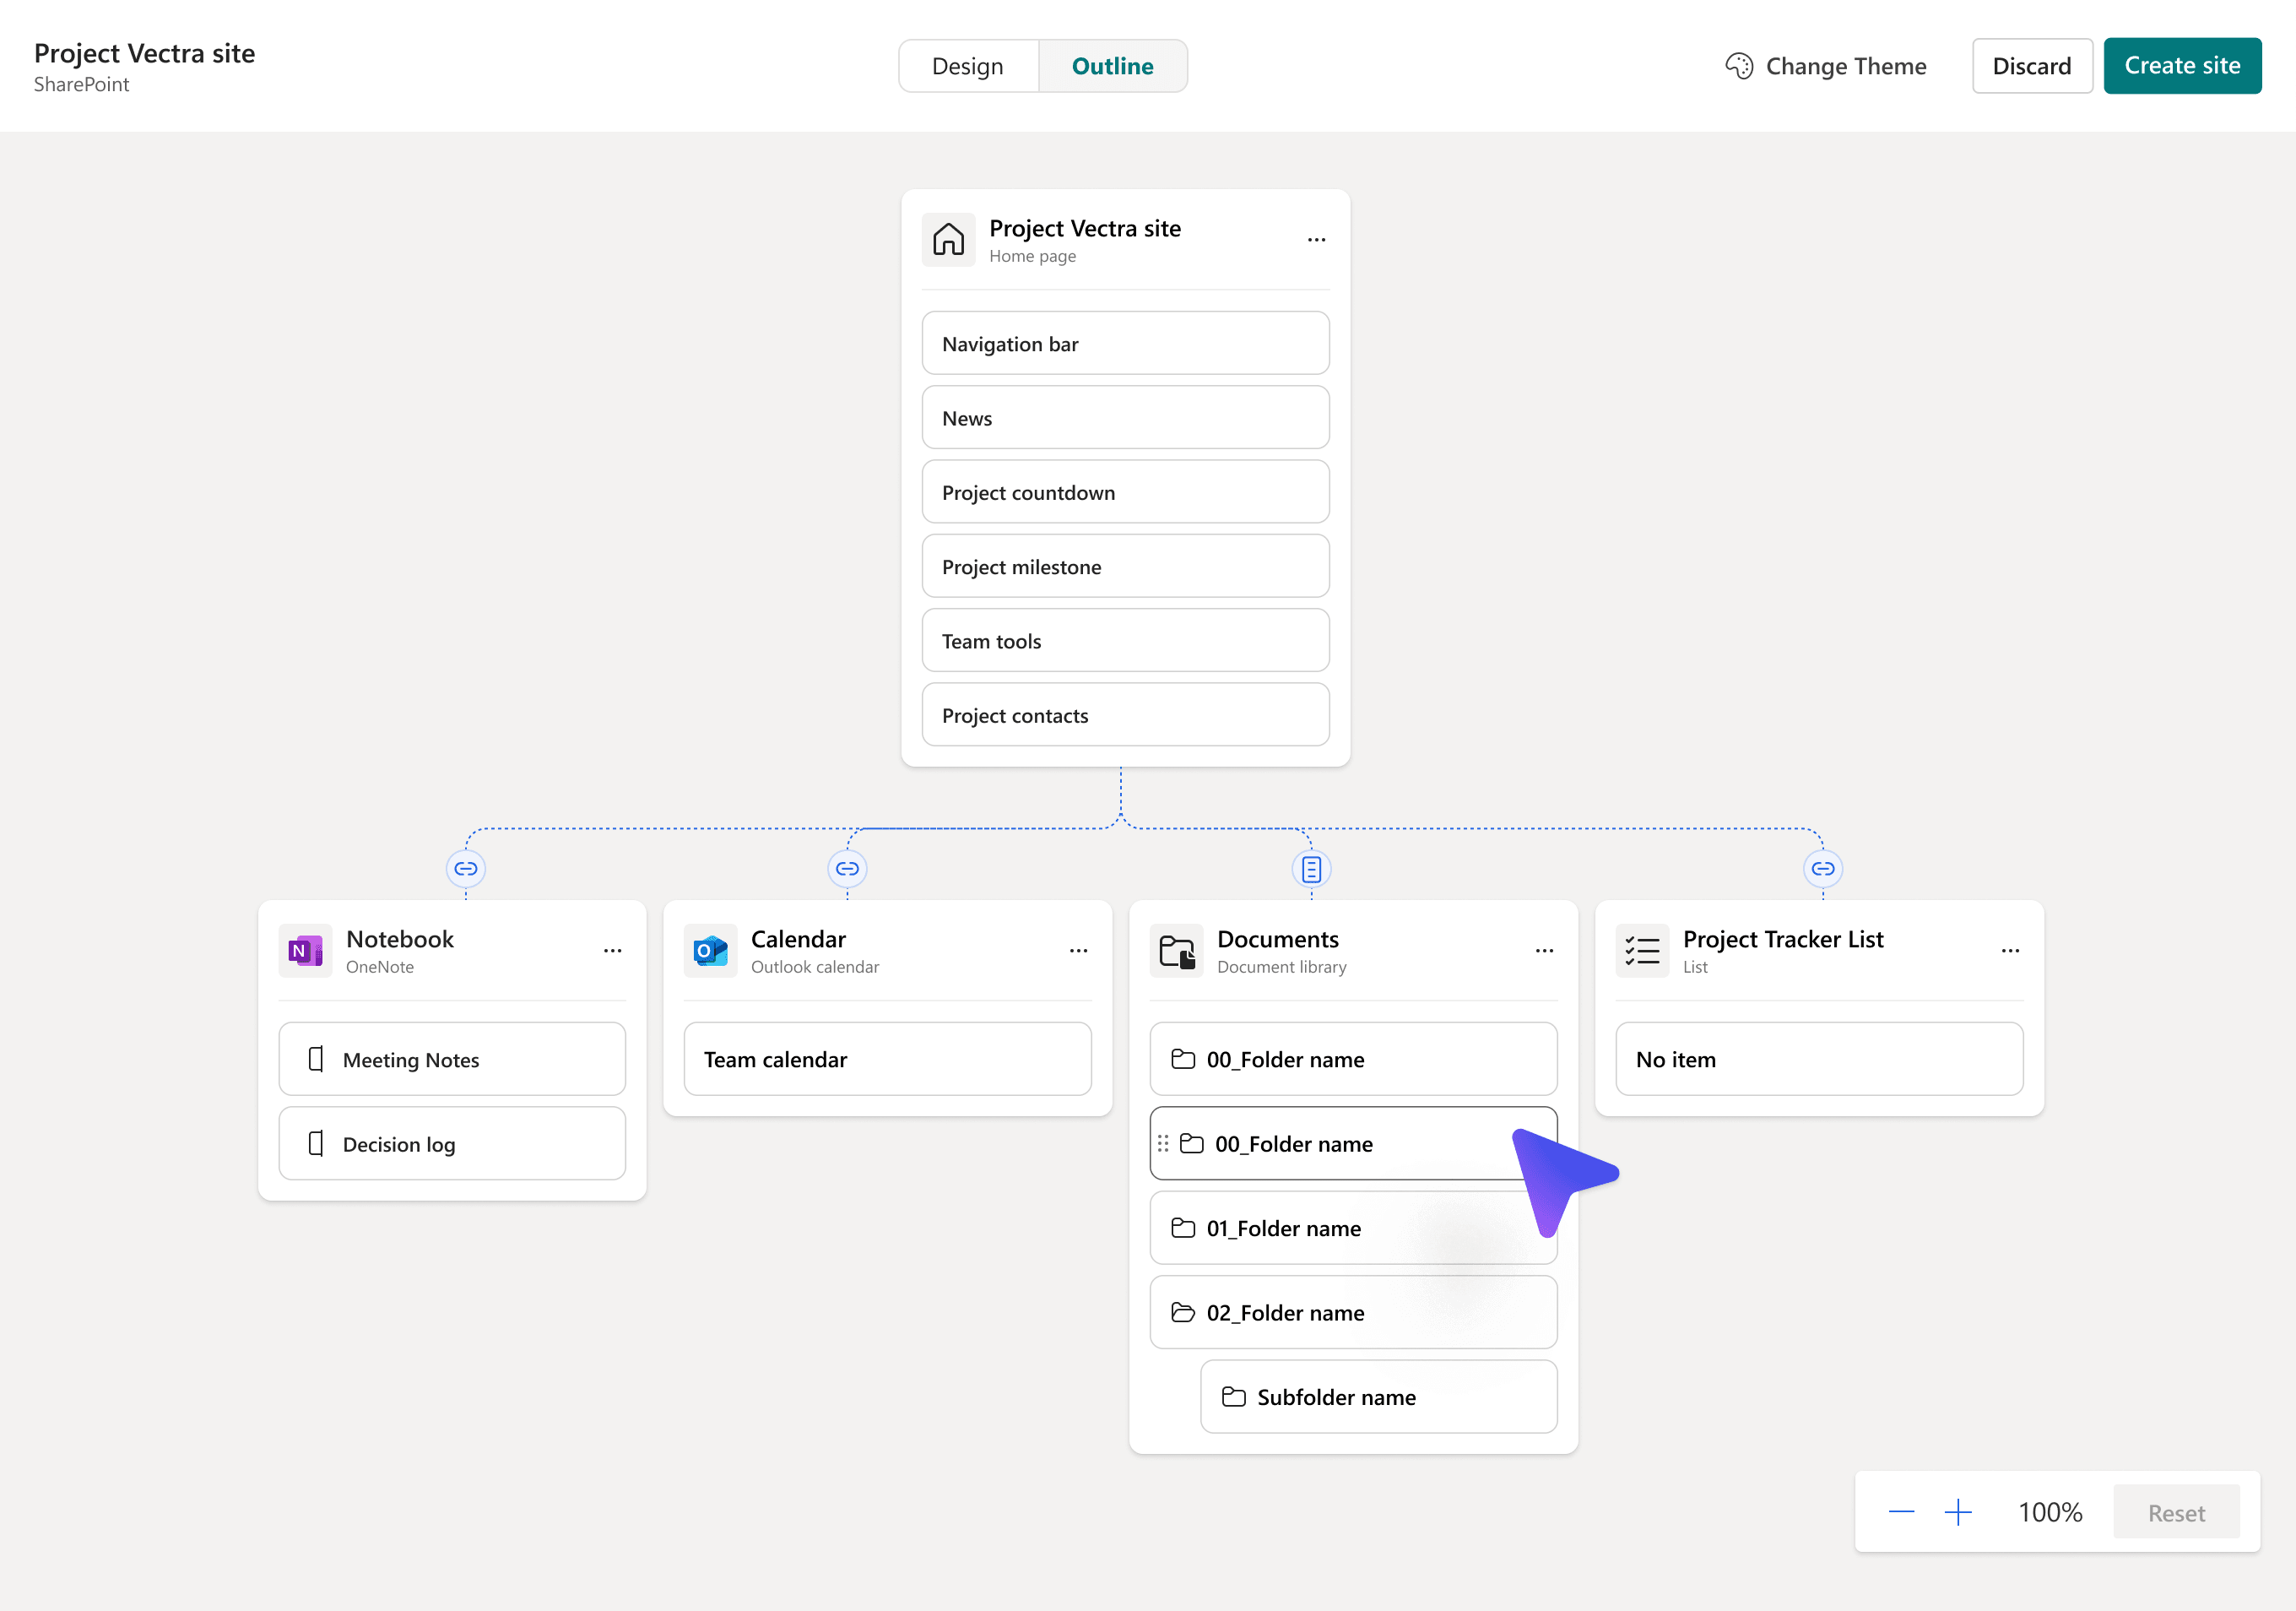Select the Project milestone section
Screen dimensions: 2296x1611
click(1125, 567)
